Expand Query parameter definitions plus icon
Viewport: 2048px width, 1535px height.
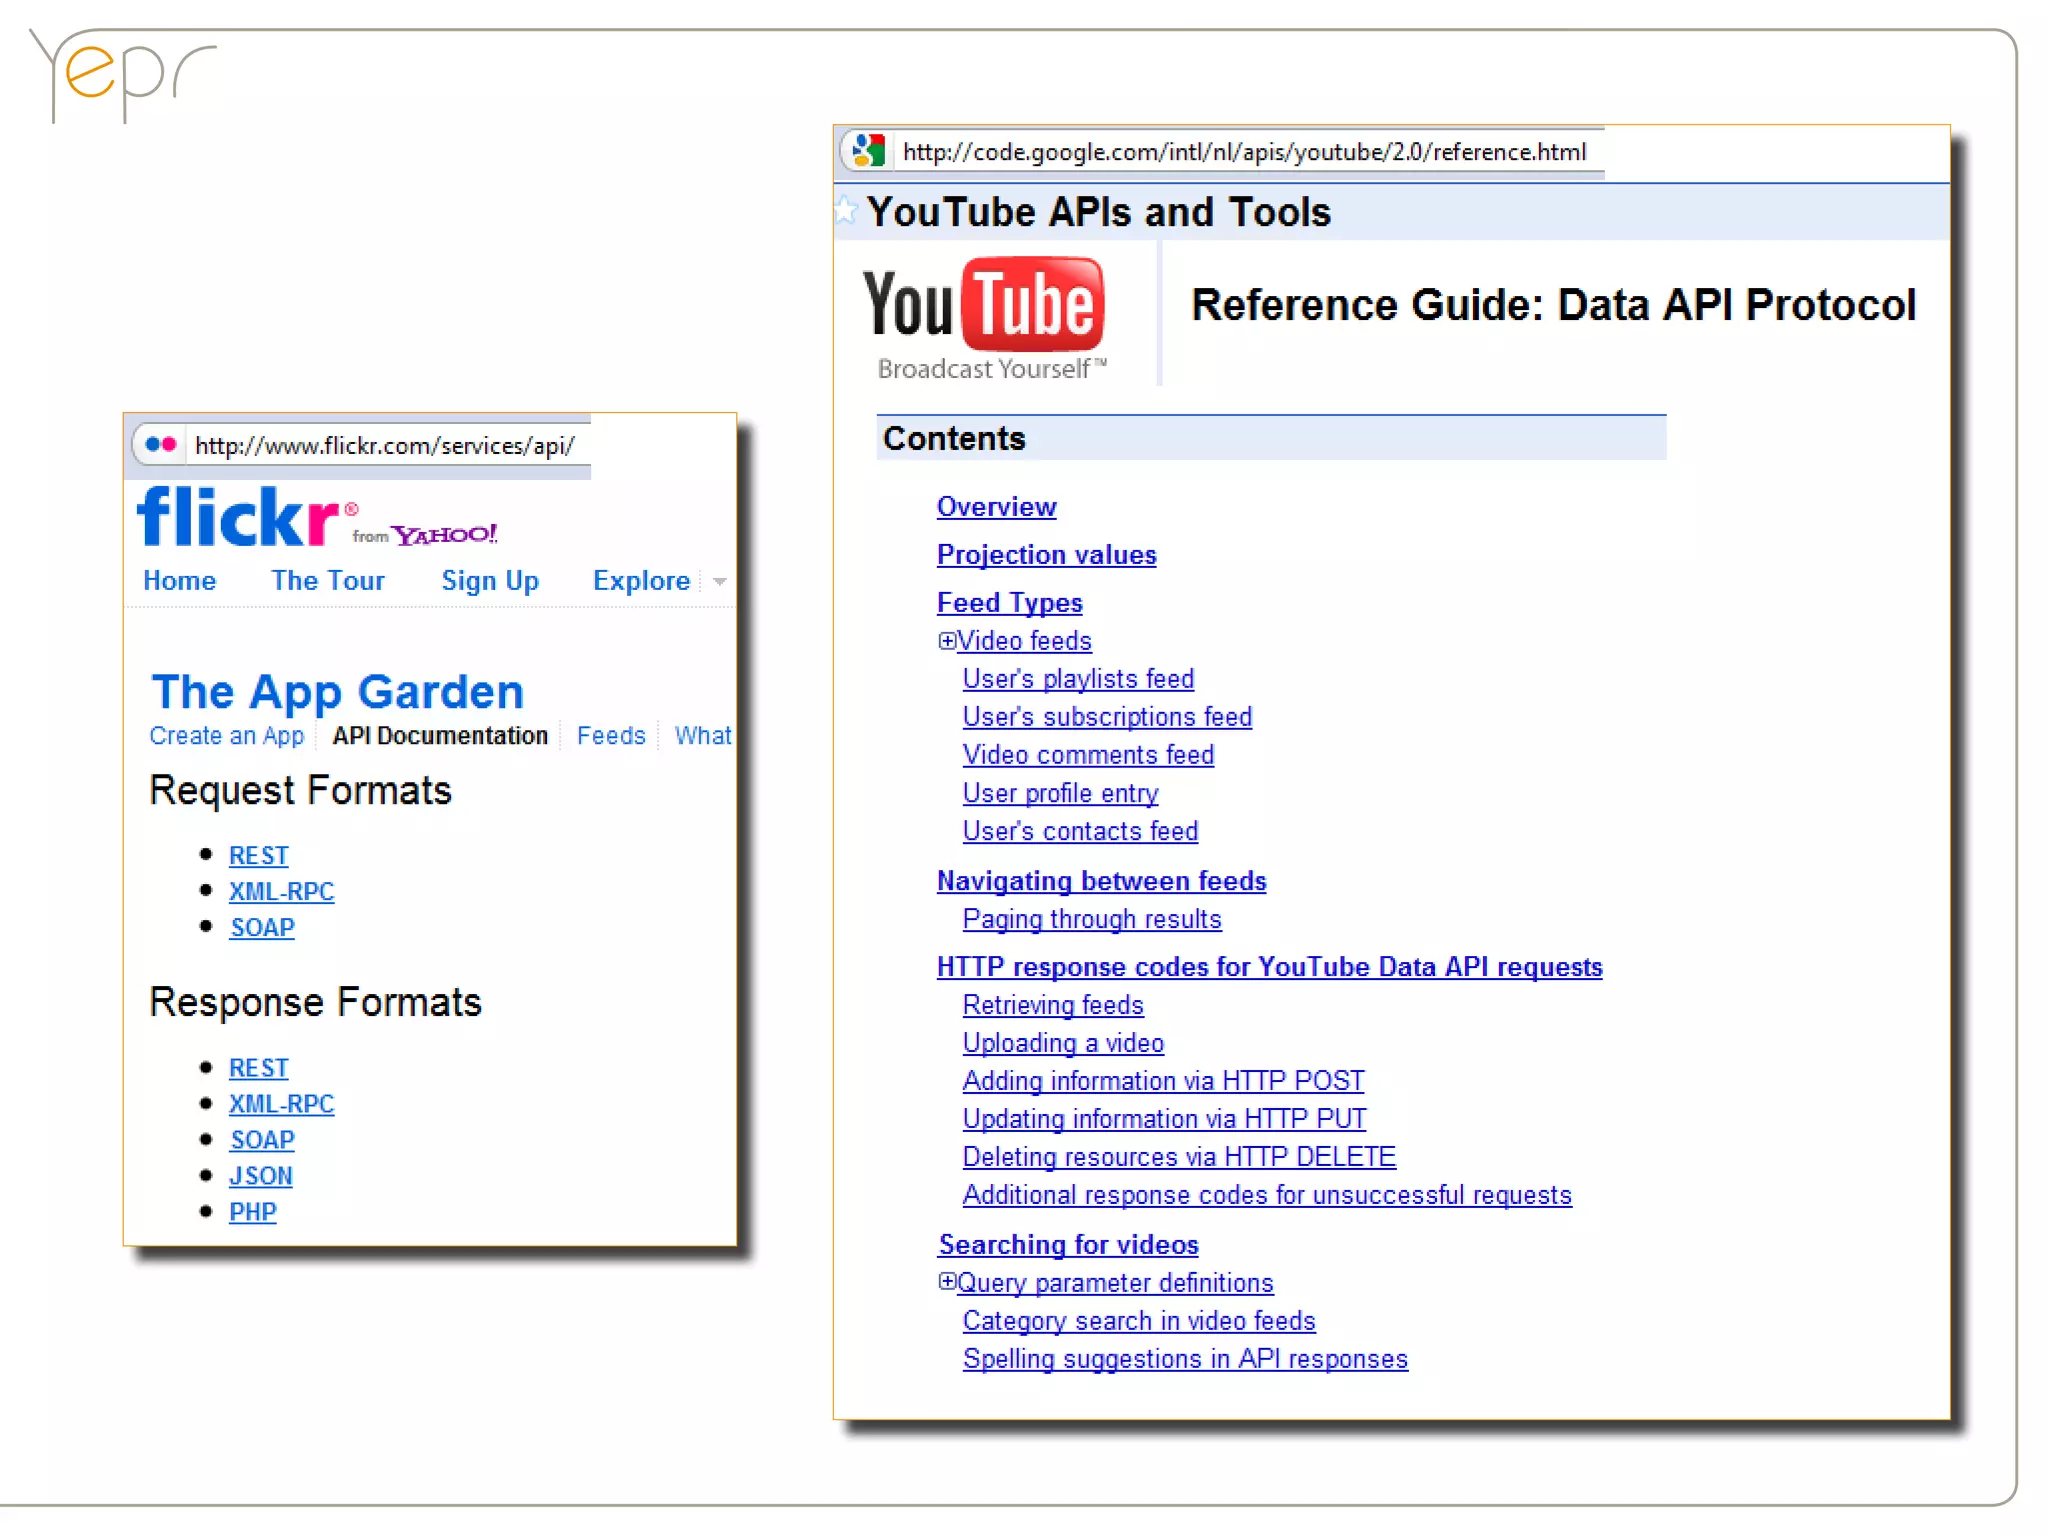(x=946, y=1281)
